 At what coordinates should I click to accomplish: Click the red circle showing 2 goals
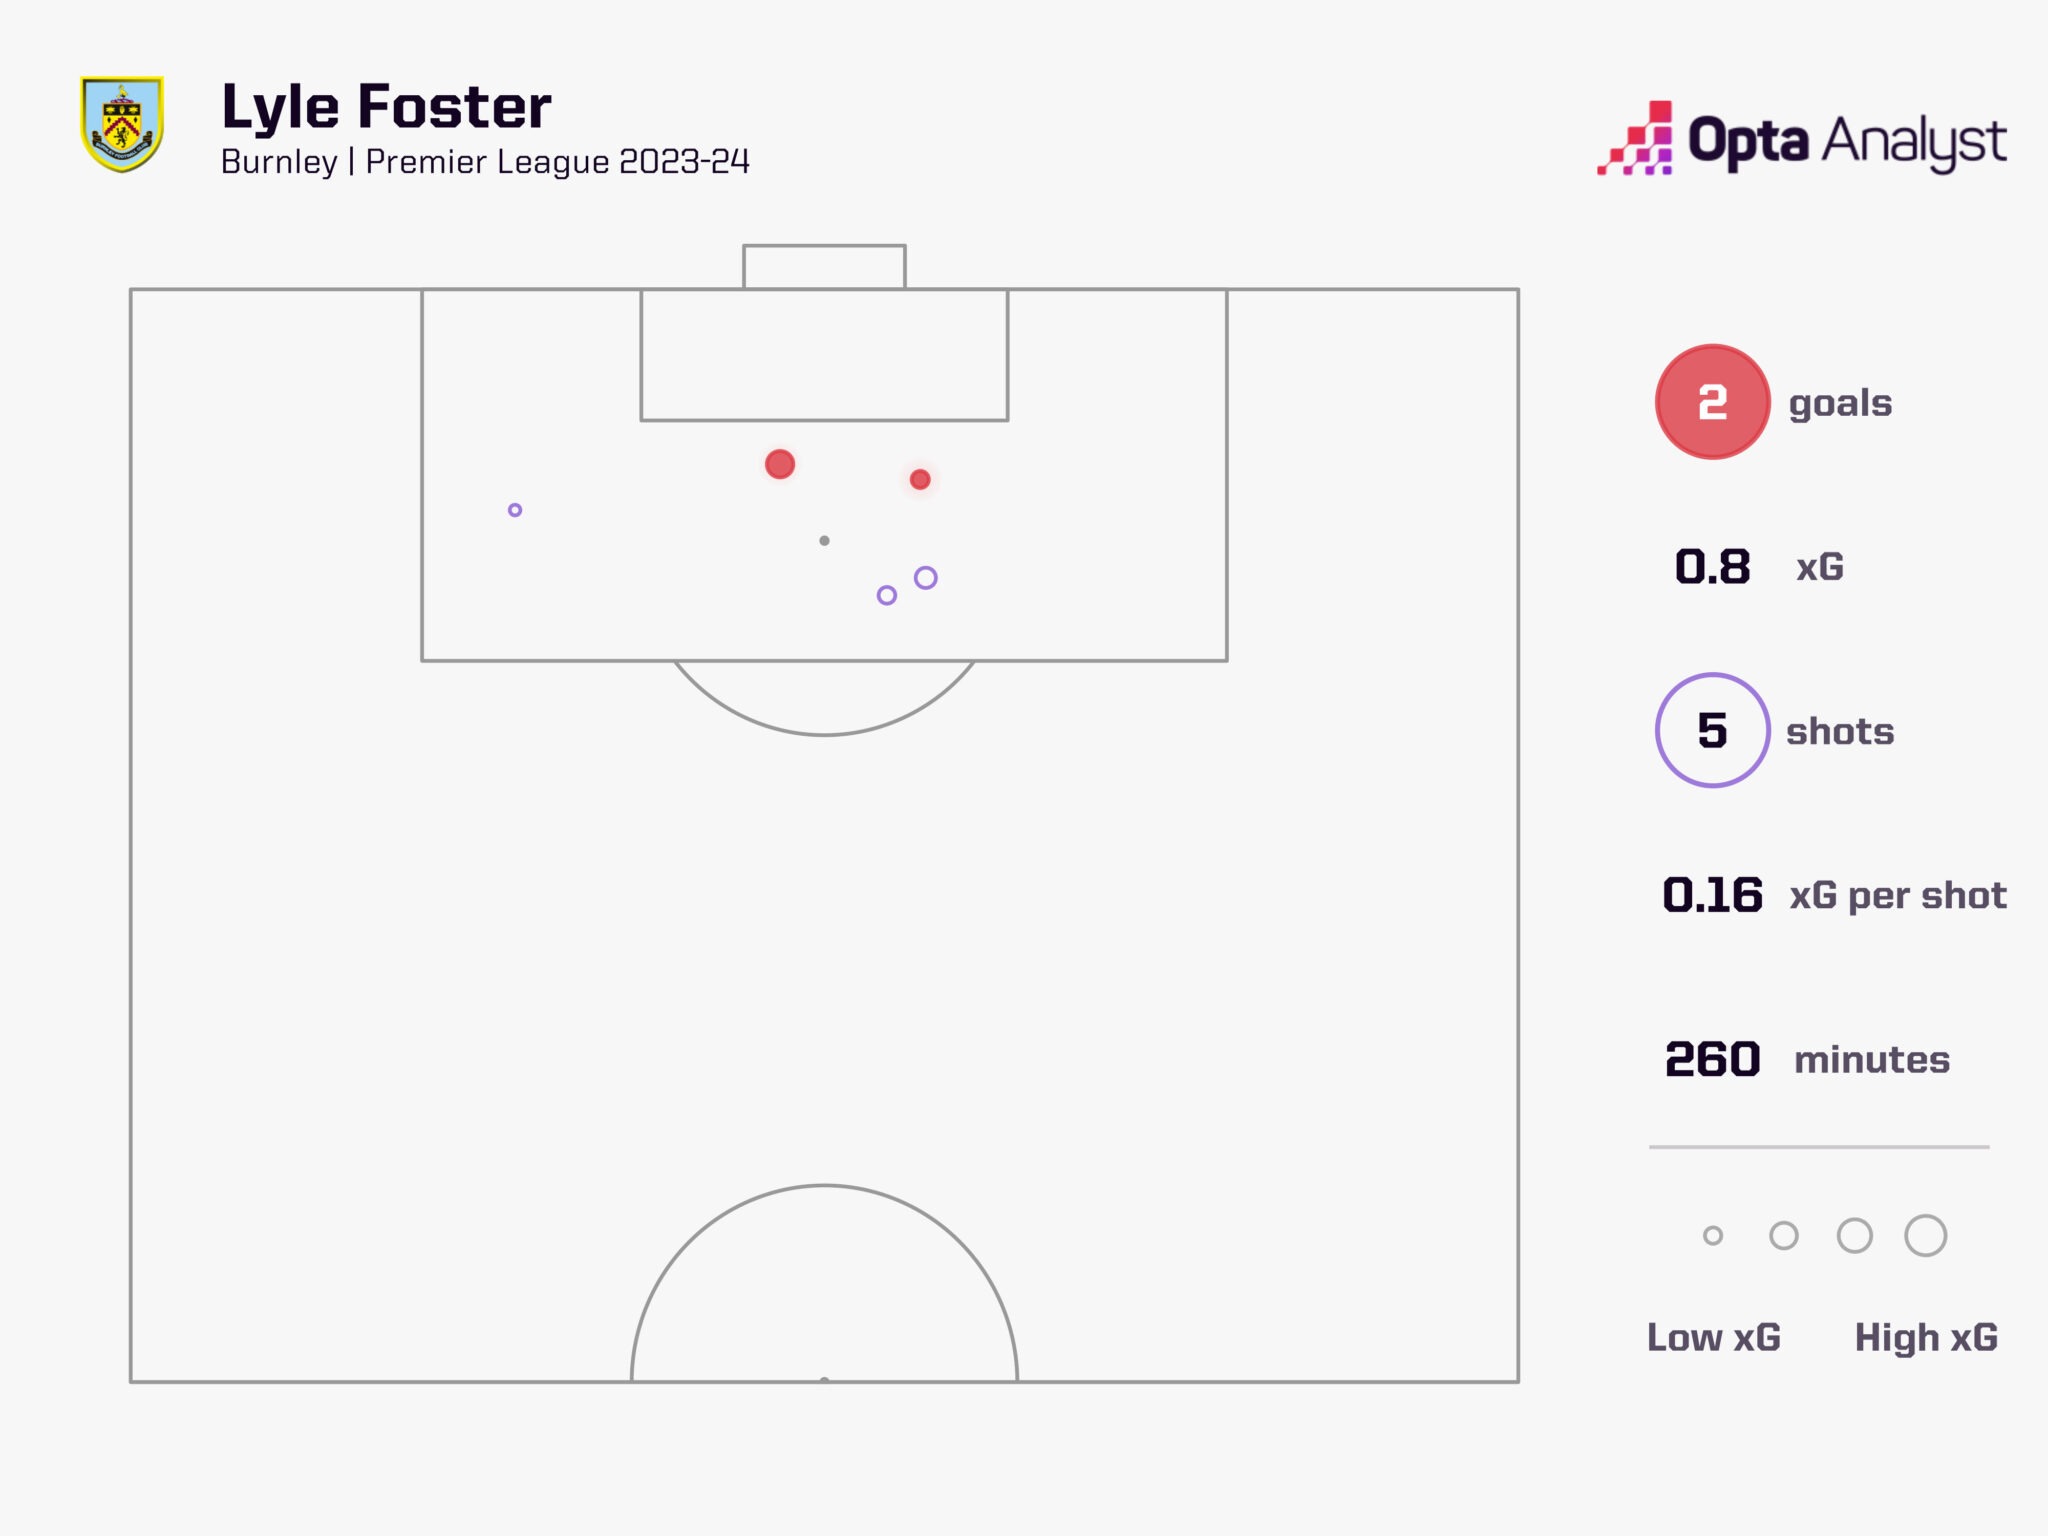(x=1712, y=402)
